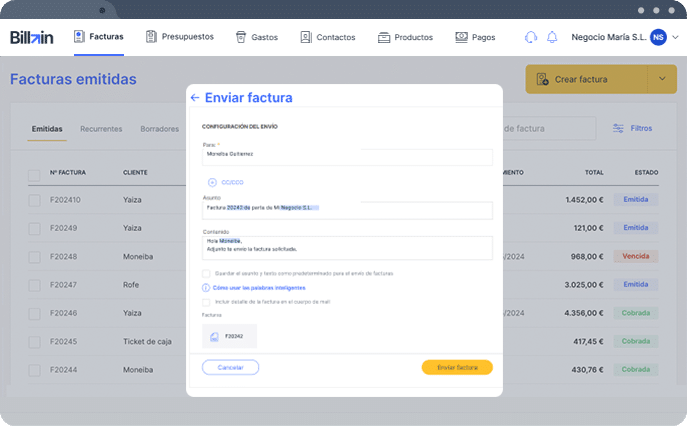687x426 pixels.
Task: Select the F202410 invoice row checkbox
Action: 34,199
